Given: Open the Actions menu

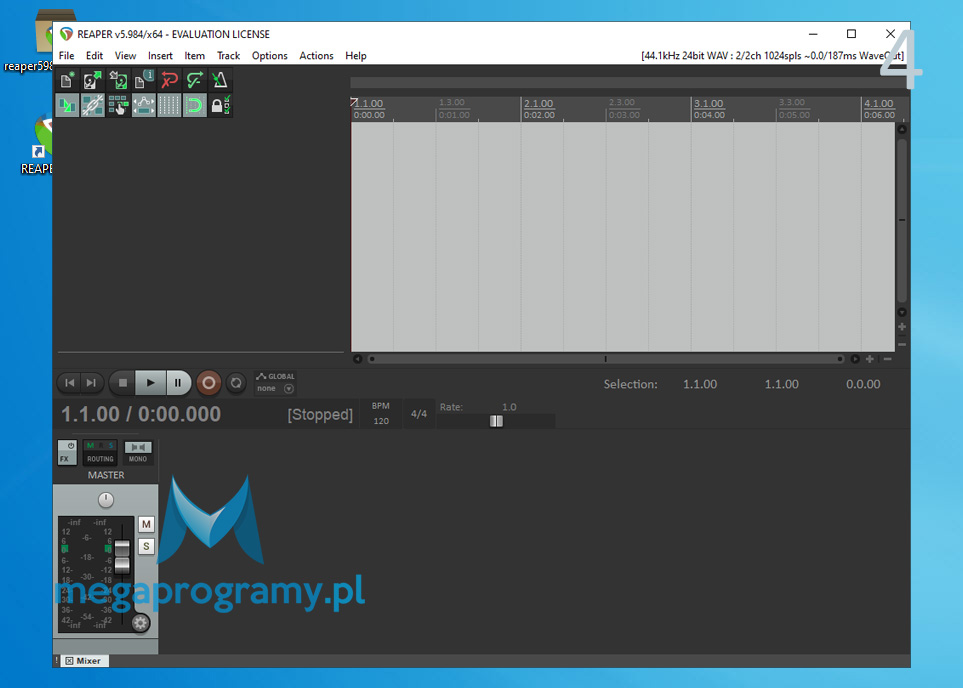Looking at the screenshot, I should coord(316,56).
